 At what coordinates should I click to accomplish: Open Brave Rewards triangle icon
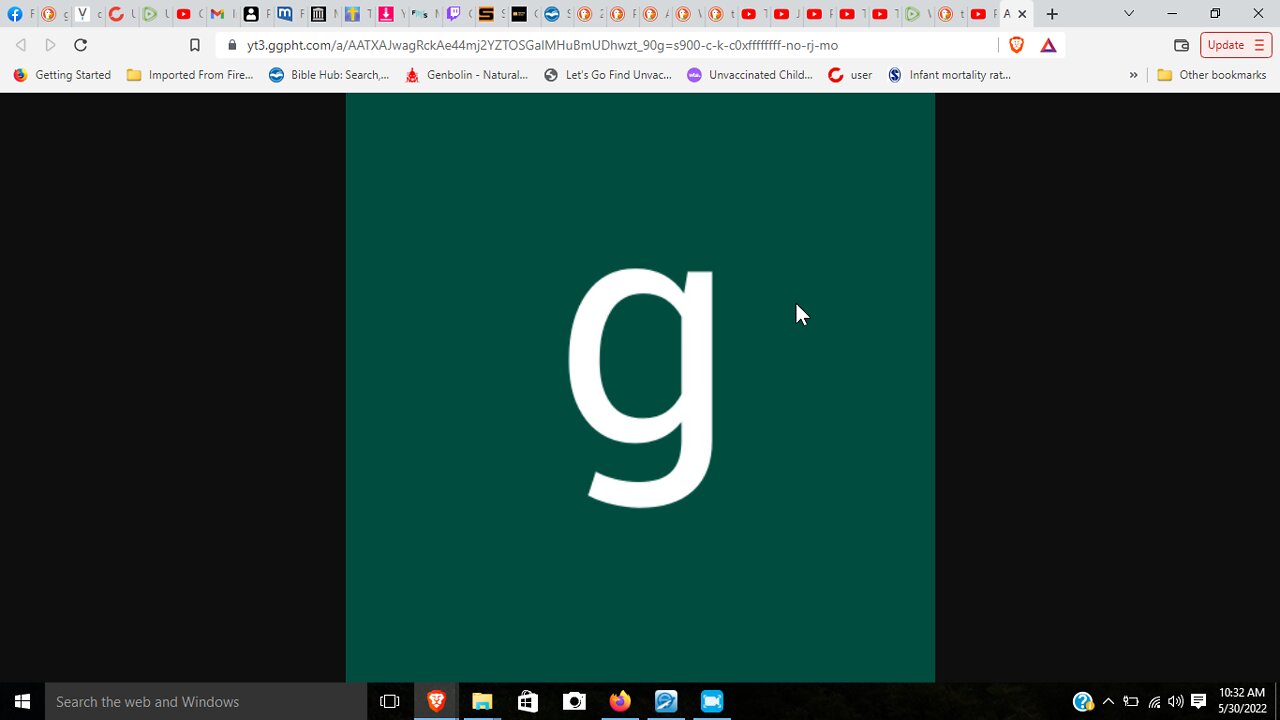[x=1048, y=45]
